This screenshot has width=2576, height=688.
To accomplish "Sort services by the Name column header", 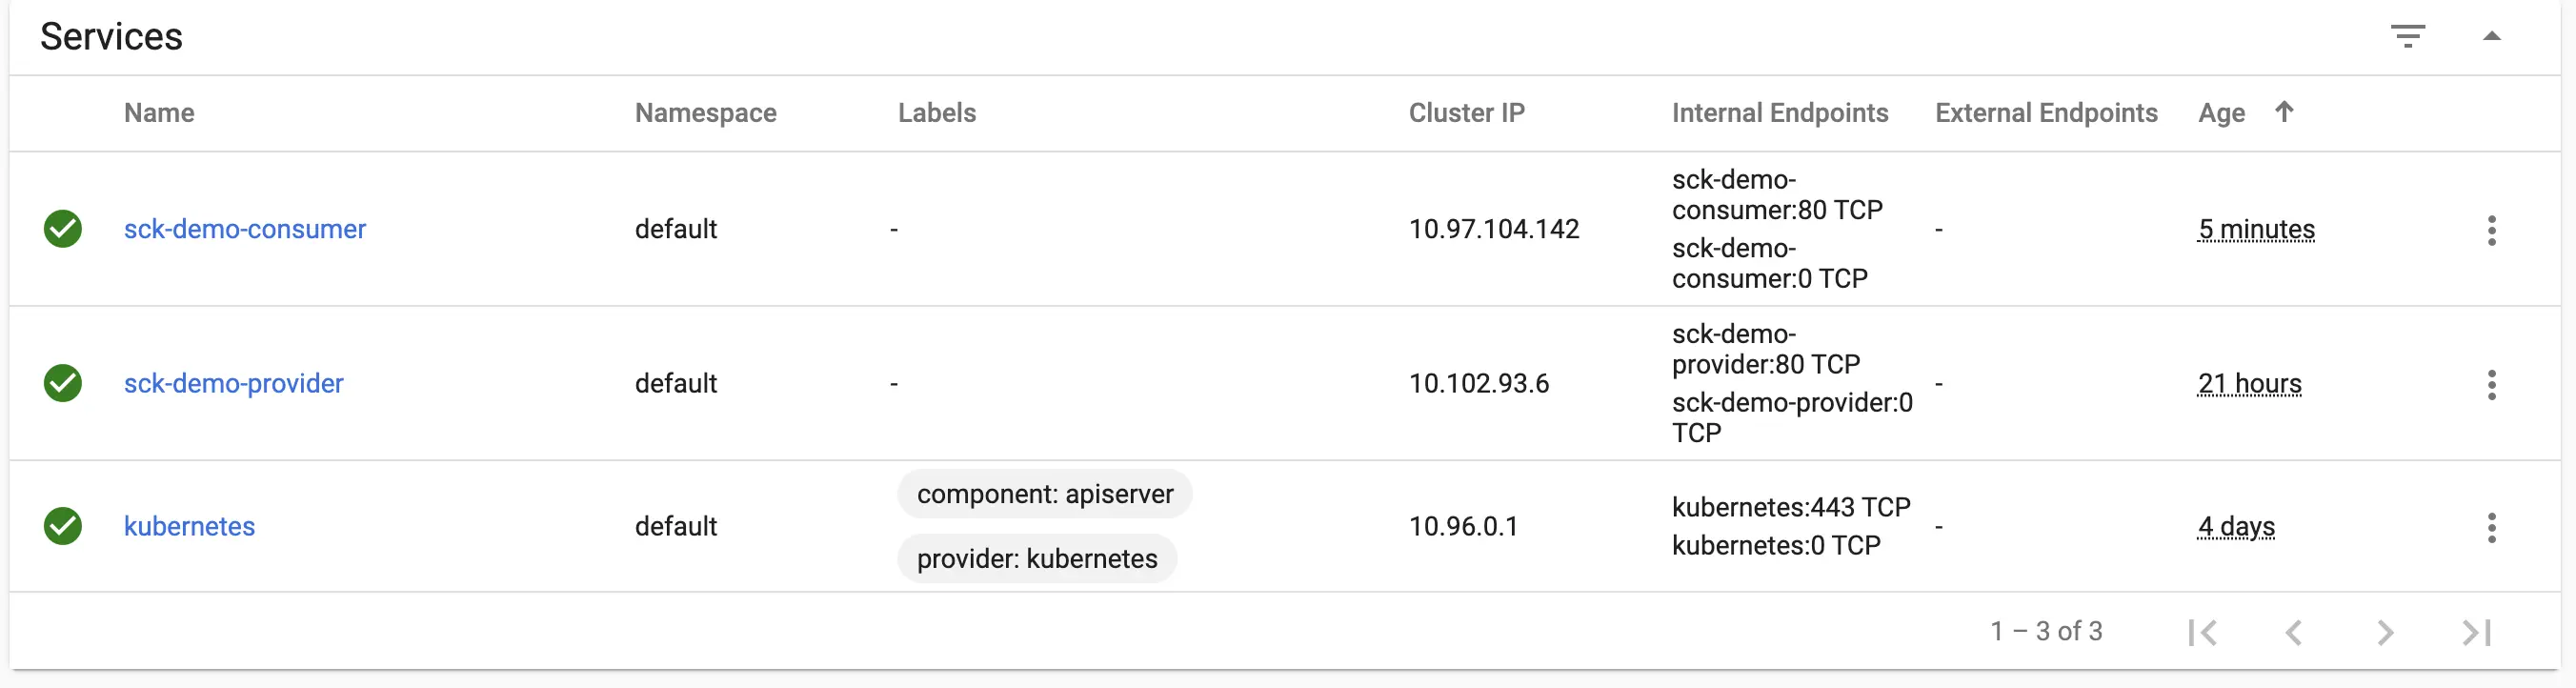I will point(159,113).
